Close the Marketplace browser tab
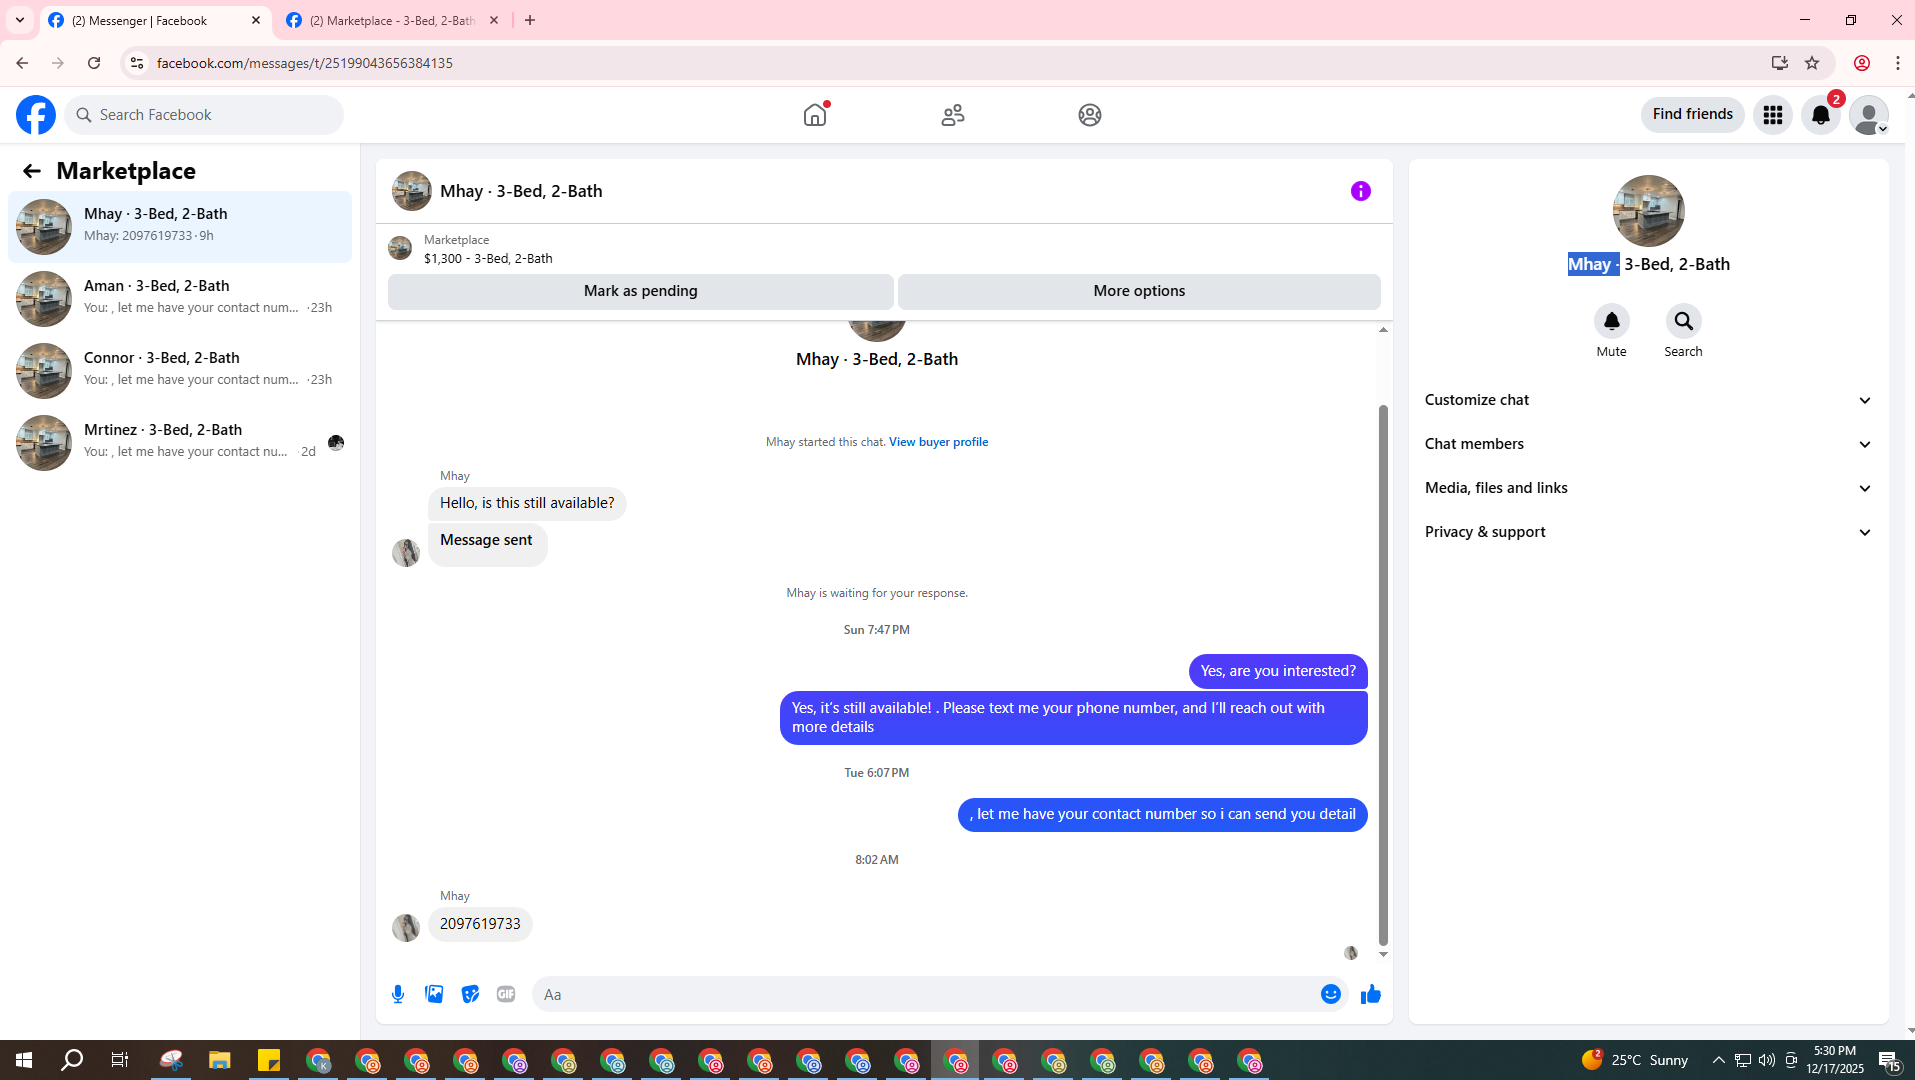Viewport: 1915px width, 1080px height. click(x=494, y=20)
